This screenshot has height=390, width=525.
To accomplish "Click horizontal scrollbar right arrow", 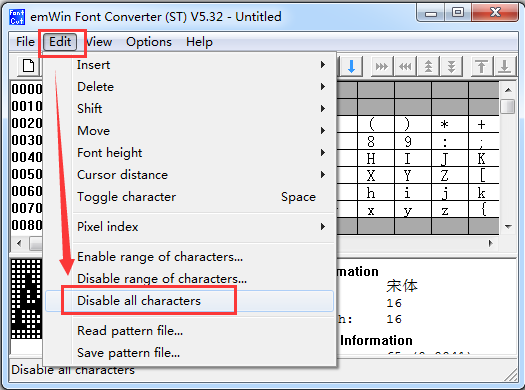I will [x=491, y=243].
